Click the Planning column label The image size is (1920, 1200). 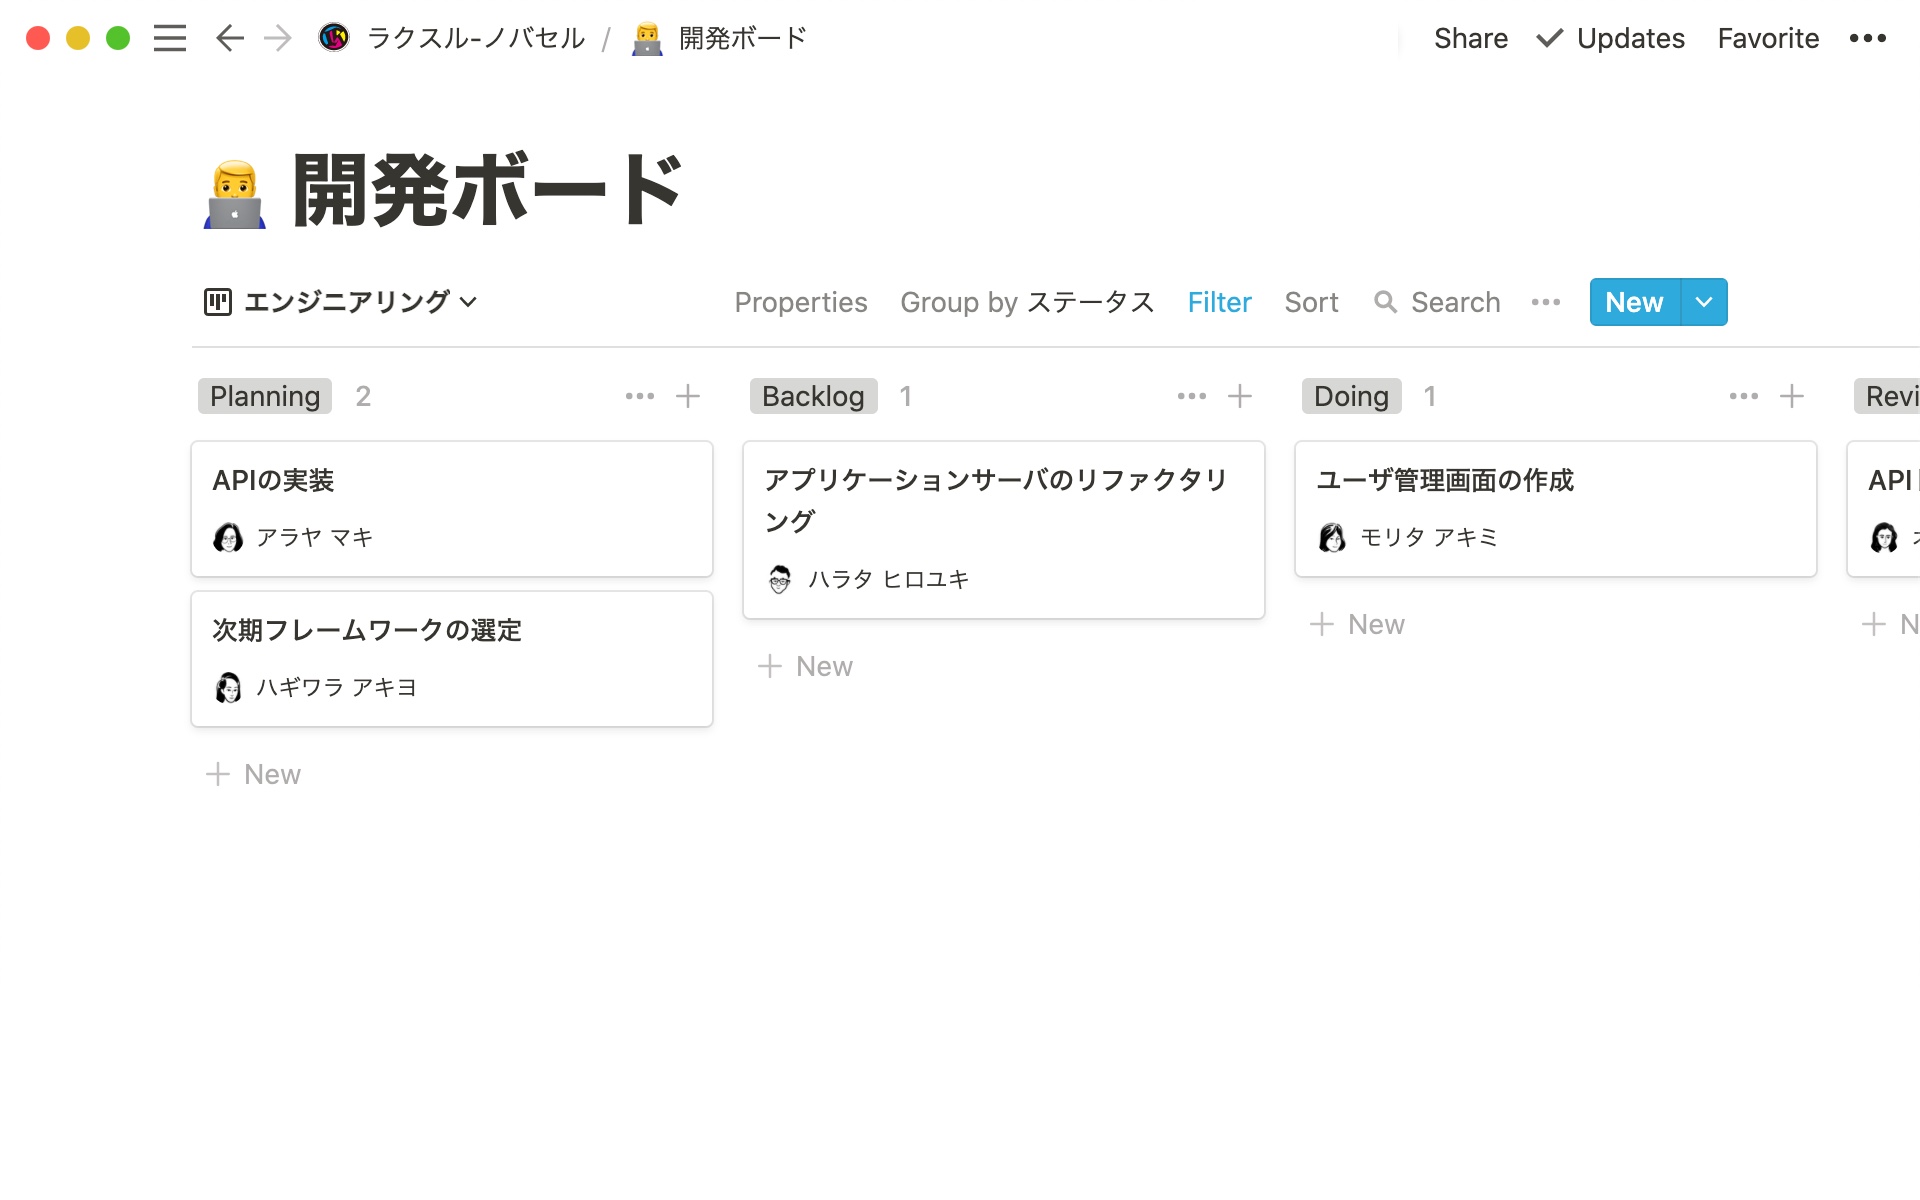(x=265, y=396)
